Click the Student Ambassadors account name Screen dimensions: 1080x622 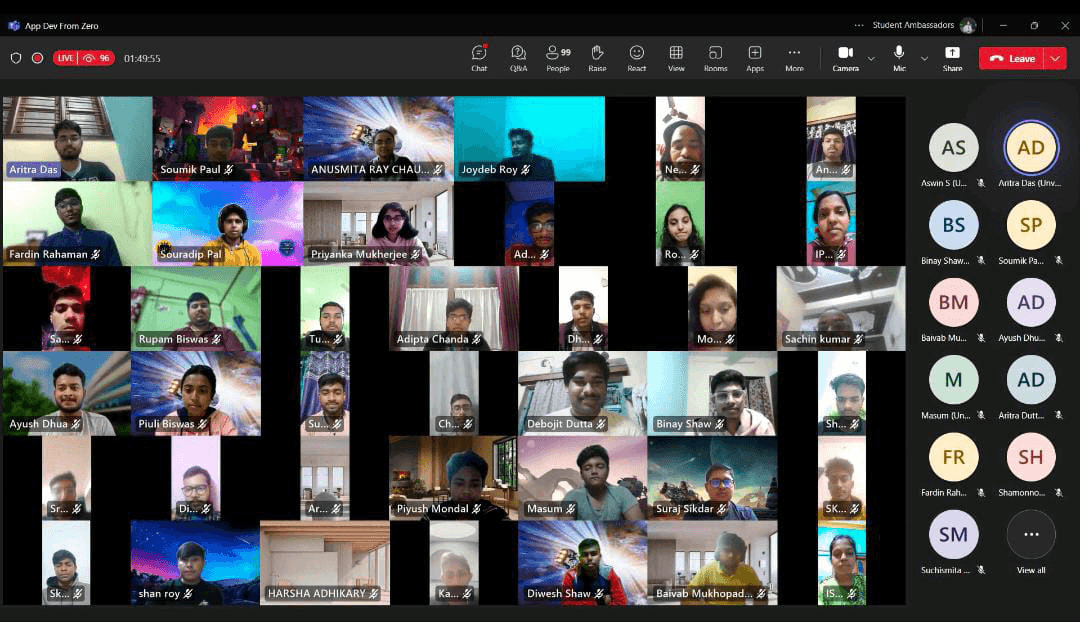(913, 25)
